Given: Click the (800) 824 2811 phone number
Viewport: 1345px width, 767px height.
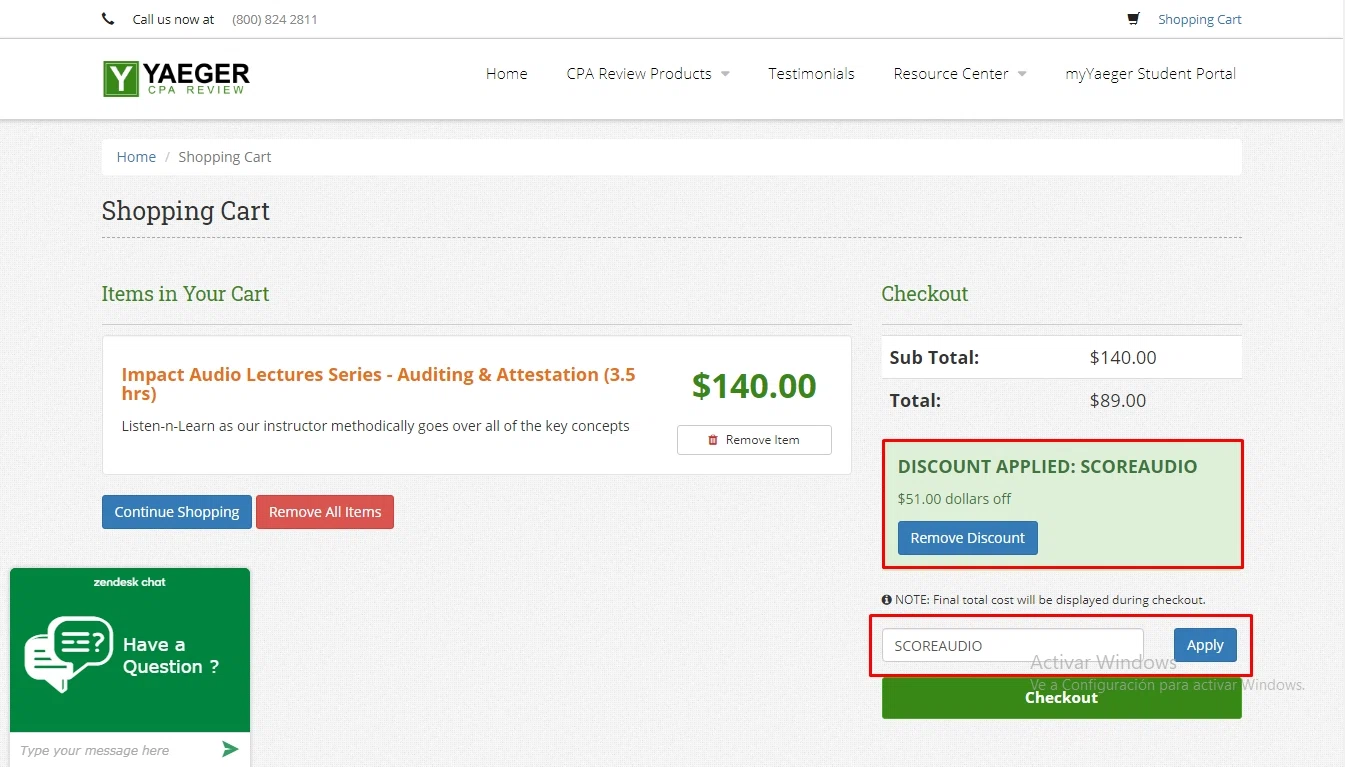Looking at the screenshot, I should 275,19.
